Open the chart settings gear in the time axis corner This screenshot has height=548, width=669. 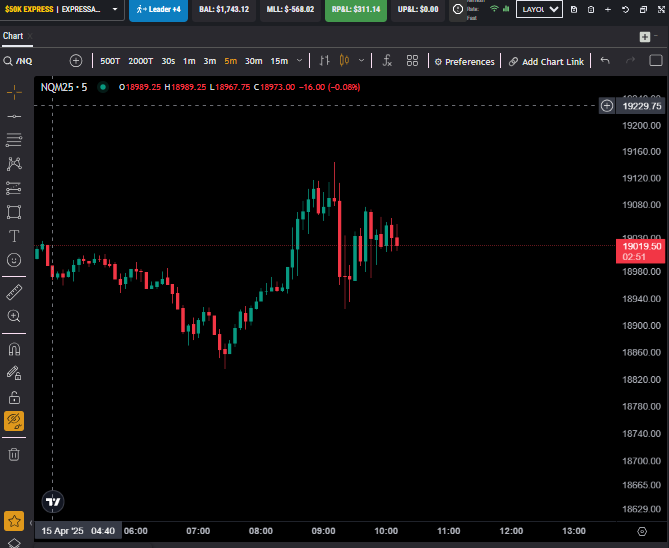[642, 531]
